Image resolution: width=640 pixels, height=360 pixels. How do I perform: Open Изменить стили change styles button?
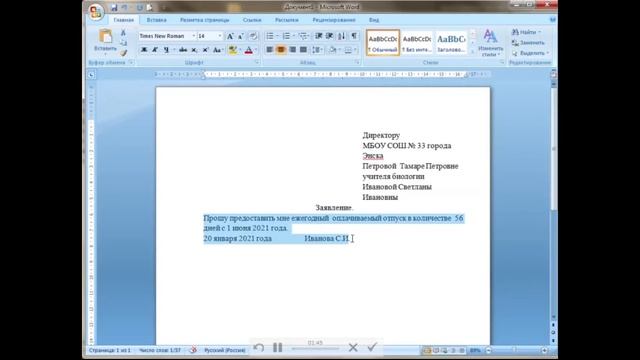490,43
